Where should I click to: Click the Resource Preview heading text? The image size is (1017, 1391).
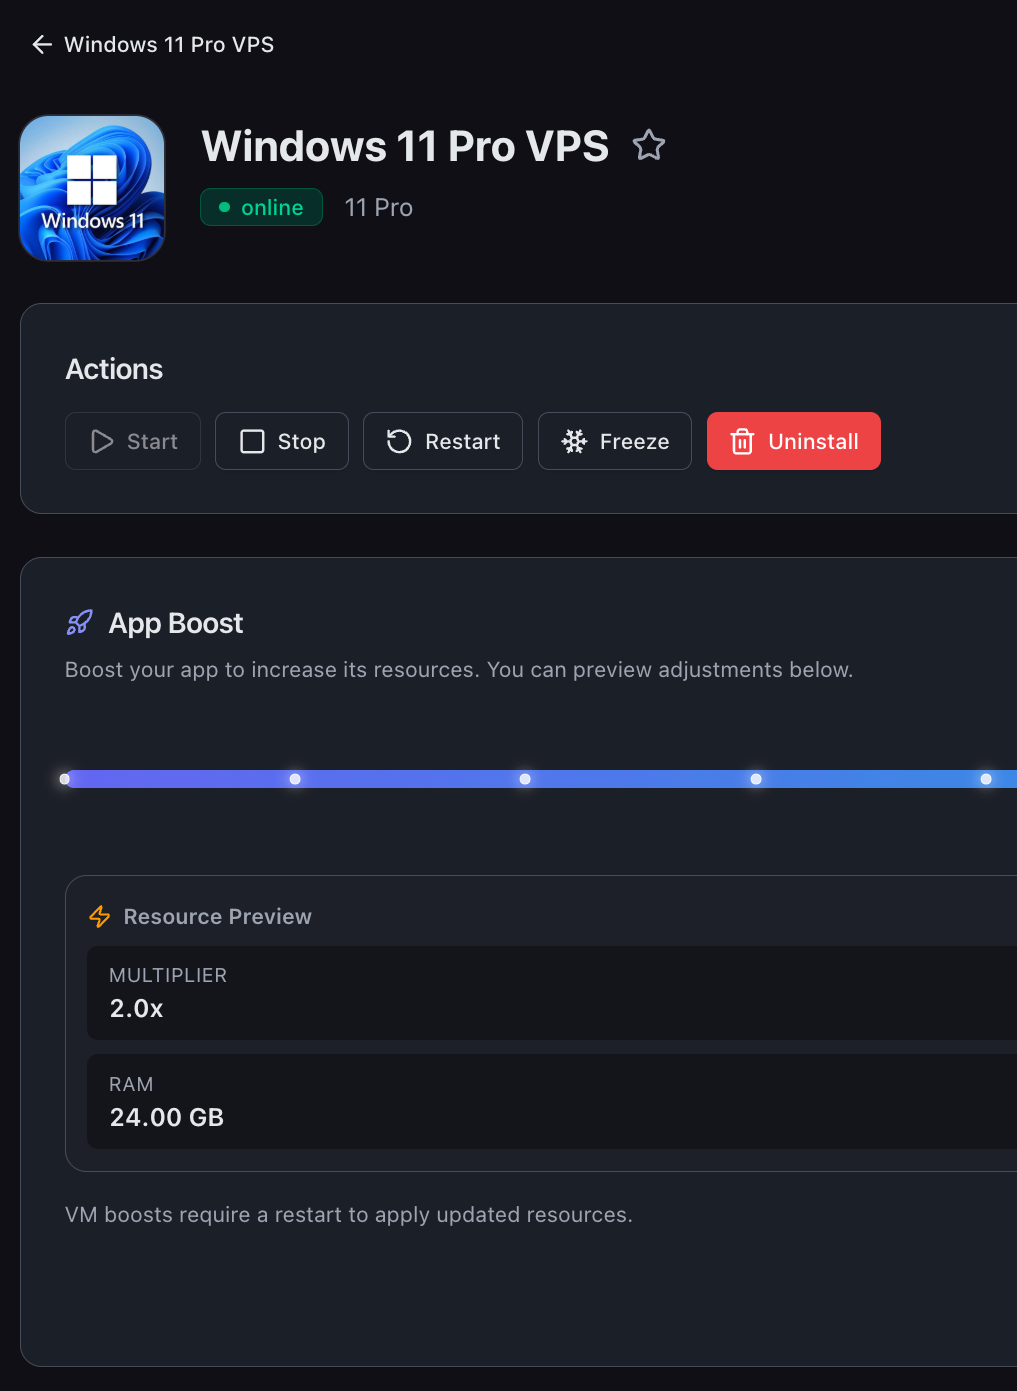[218, 916]
